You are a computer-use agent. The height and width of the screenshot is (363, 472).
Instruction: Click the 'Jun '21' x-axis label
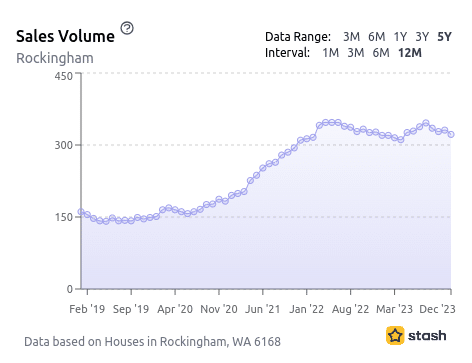click(263, 309)
